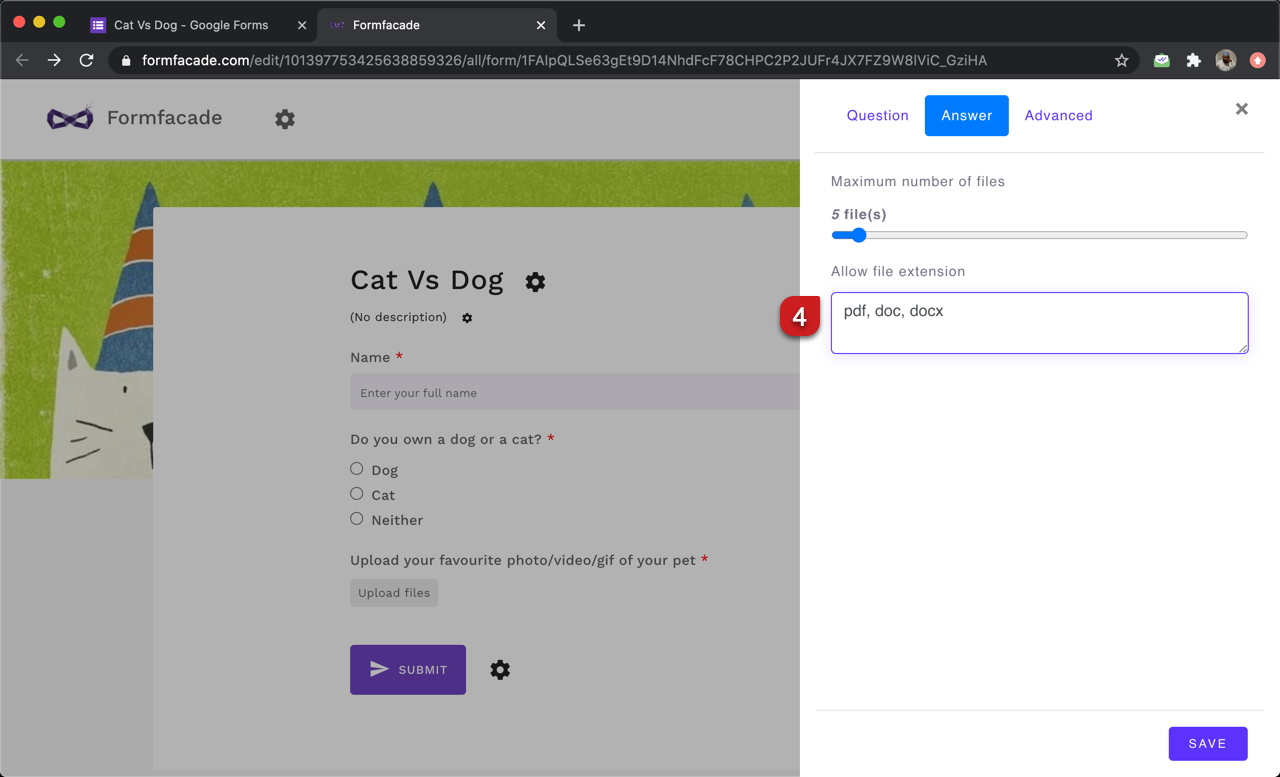Click the browser back arrow
This screenshot has height=777, width=1280.
coord(22,60)
